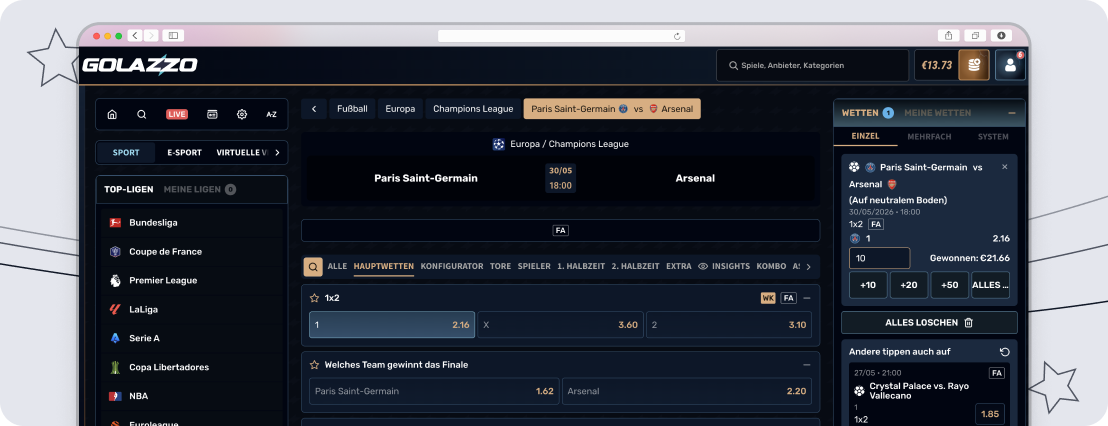Select the 1. HALBZEIT market tab
1108x426 pixels.
[581, 266]
